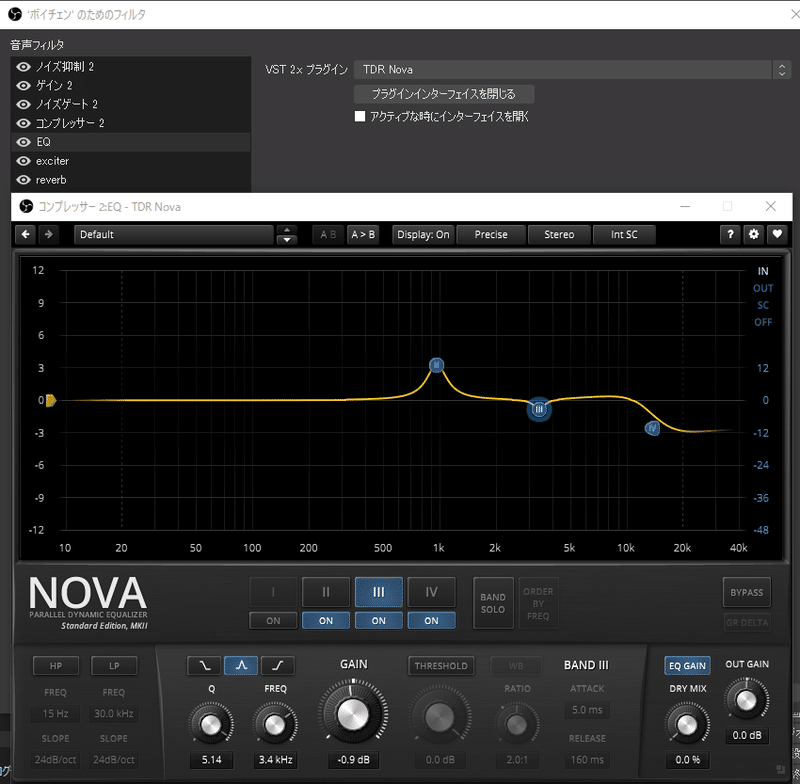Disable band II ON switch
Screen dimensions: 800x784
coord(326,621)
